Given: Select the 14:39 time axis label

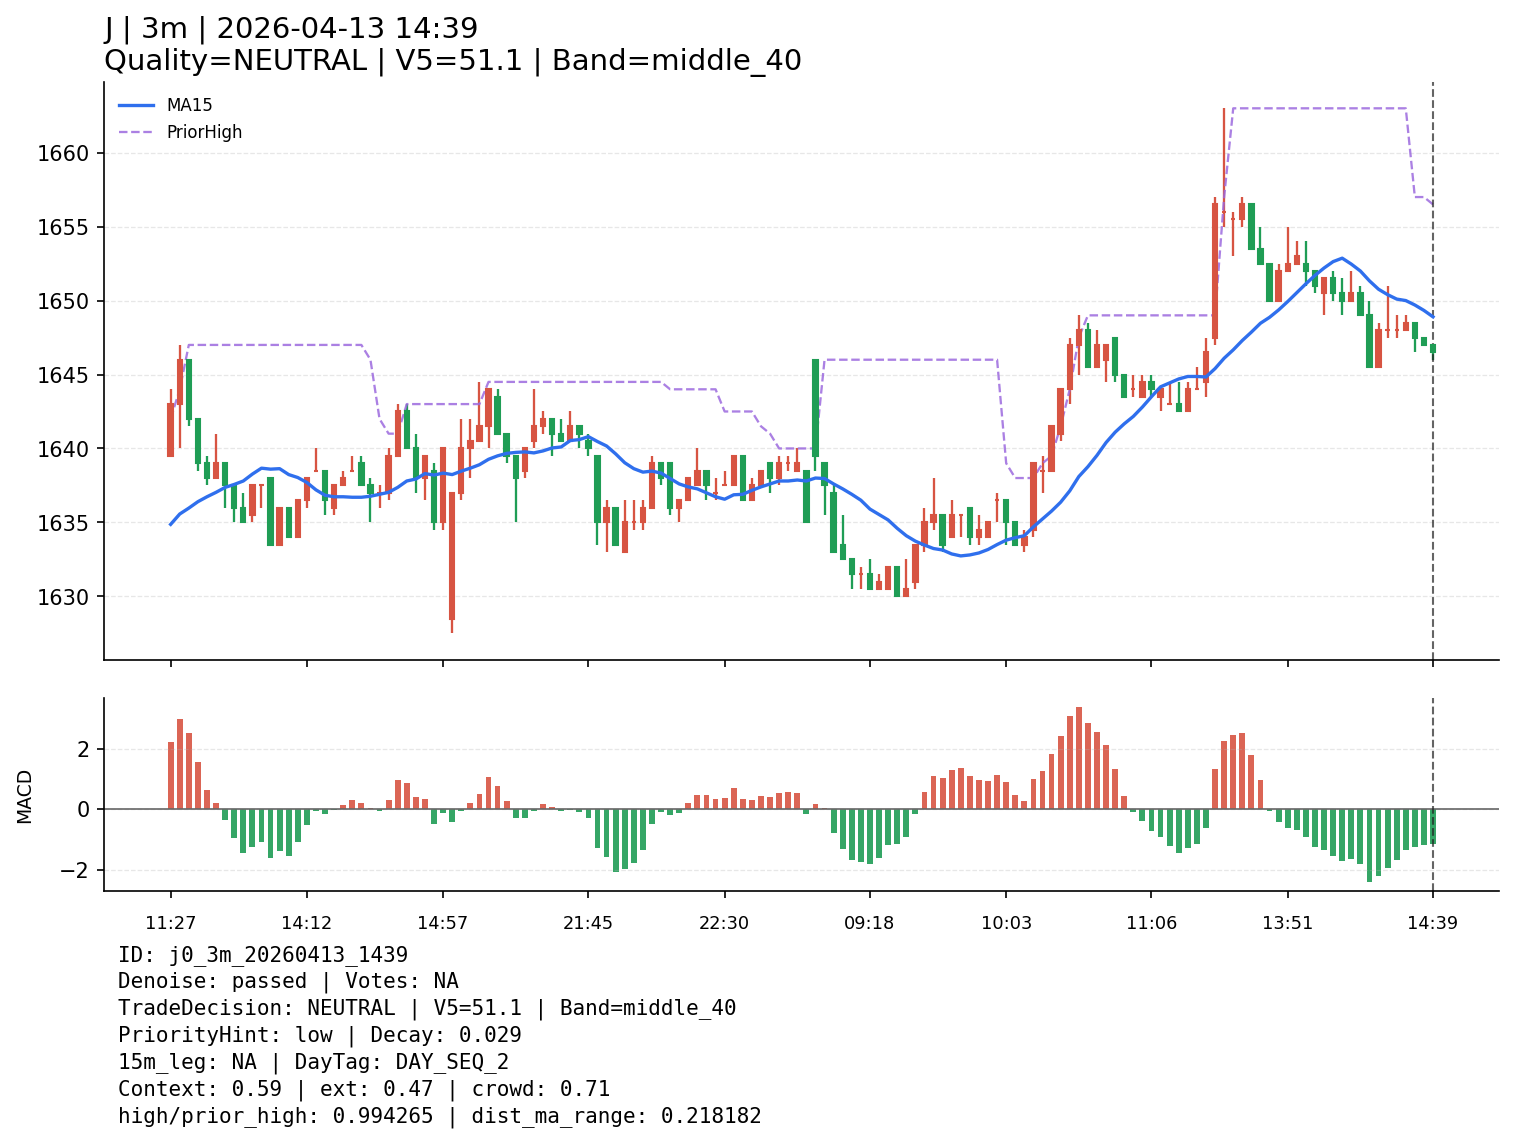Looking at the screenshot, I should tap(1432, 922).
